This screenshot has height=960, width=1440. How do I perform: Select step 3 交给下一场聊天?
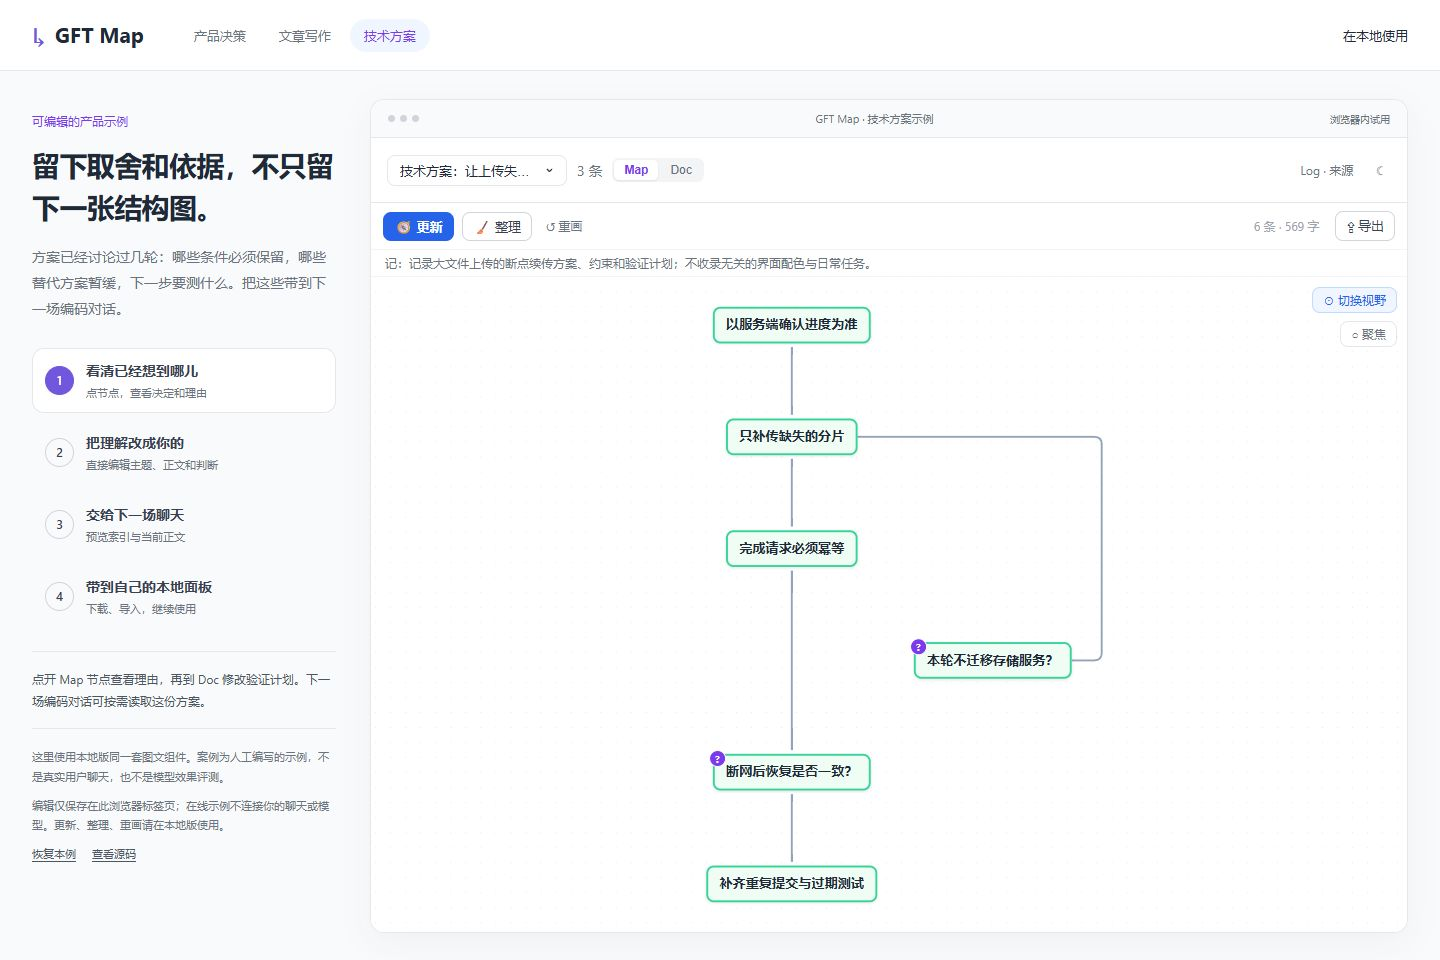point(184,525)
